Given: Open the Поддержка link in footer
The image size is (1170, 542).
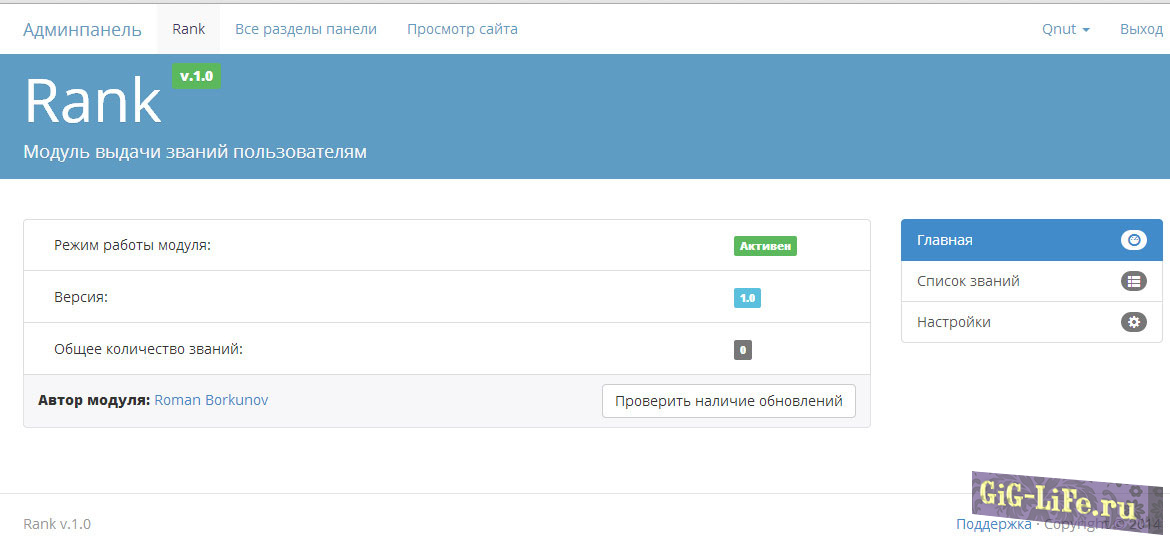Looking at the screenshot, I should 993,524.
